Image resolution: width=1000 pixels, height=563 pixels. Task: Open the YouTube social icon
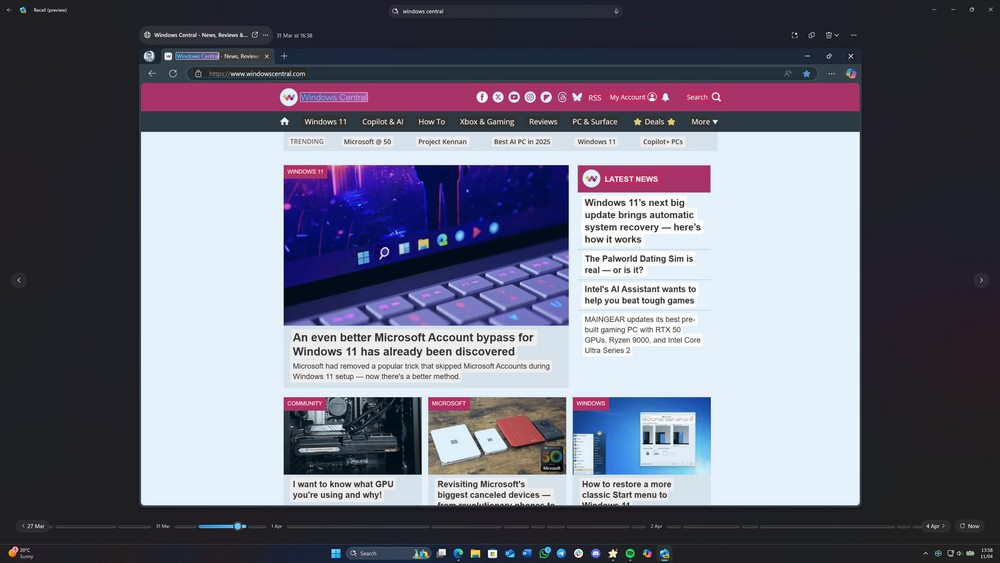(514, 97)
